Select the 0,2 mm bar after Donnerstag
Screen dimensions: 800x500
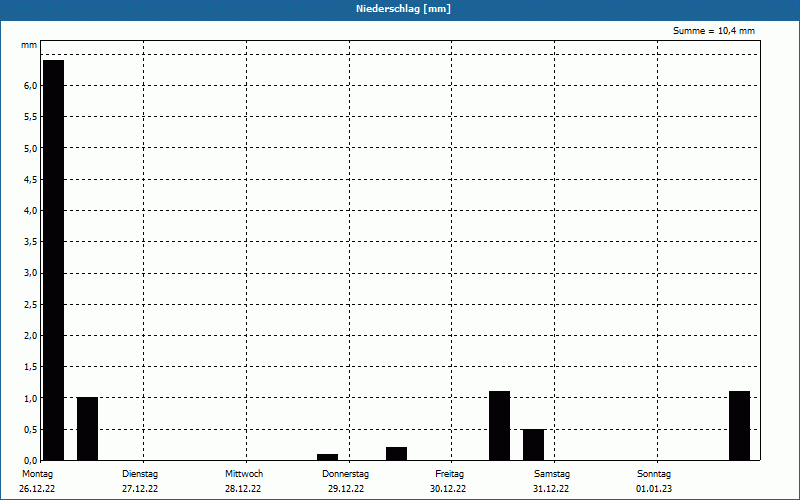396,454
